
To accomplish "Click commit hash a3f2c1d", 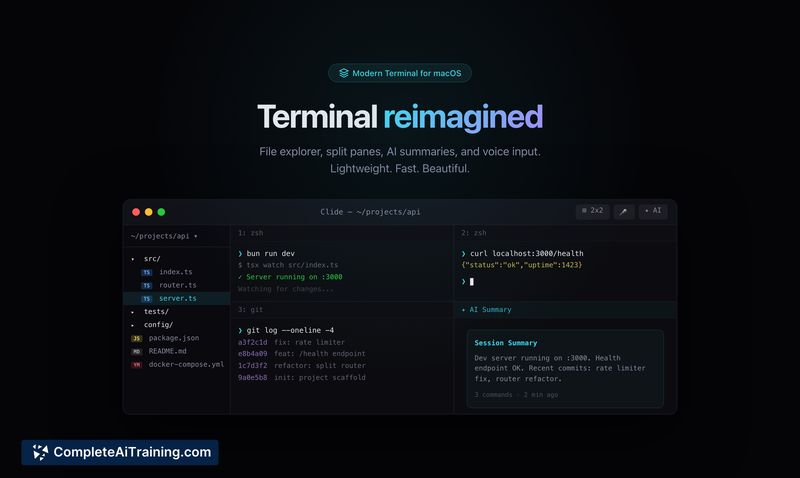I will [253, 342].
